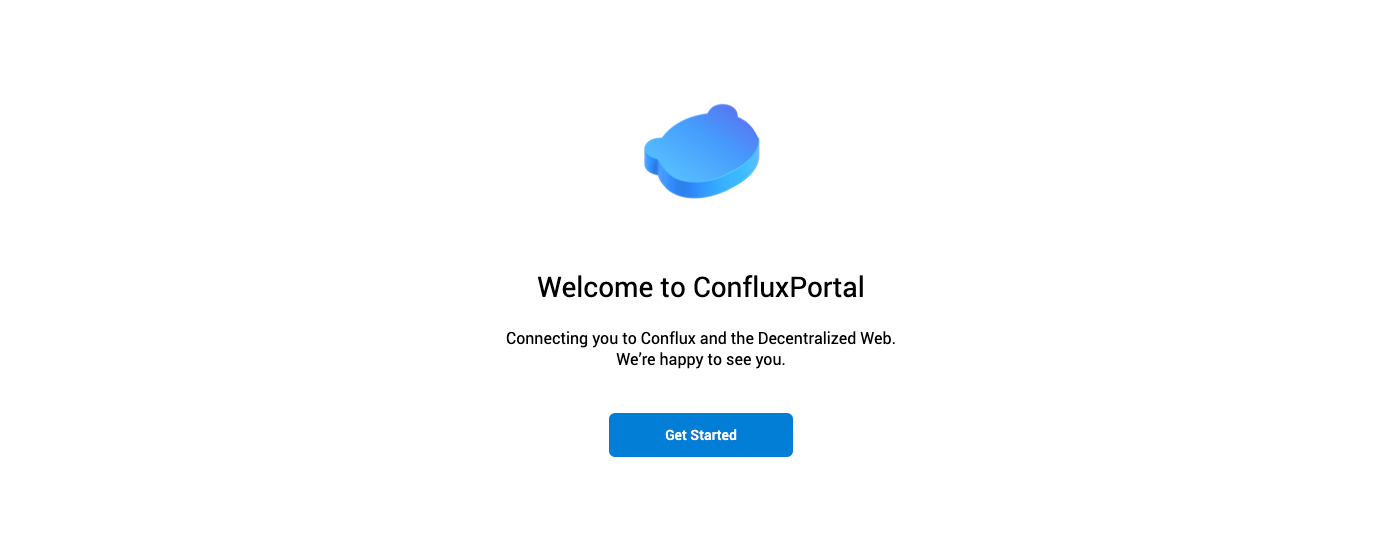Click the word to in the heading
The image size is (1400, 560).
pyautogui.click(x=673, y=288)
